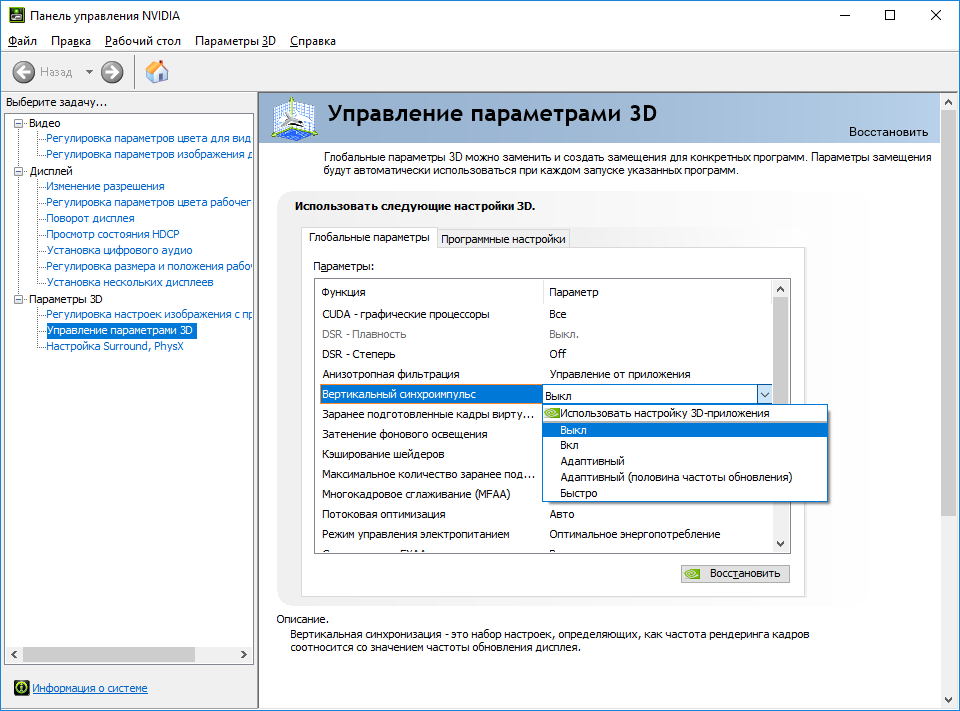The image size is (960, 711).
Task: Choose Вкл in the dropdown list
Action: click(685, 445)
